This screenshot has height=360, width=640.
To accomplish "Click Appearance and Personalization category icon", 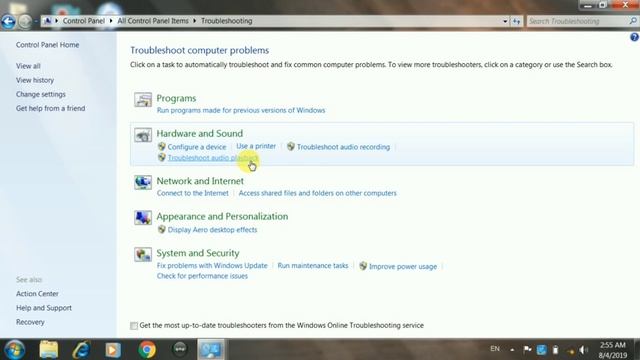I will tap(143, 218).
